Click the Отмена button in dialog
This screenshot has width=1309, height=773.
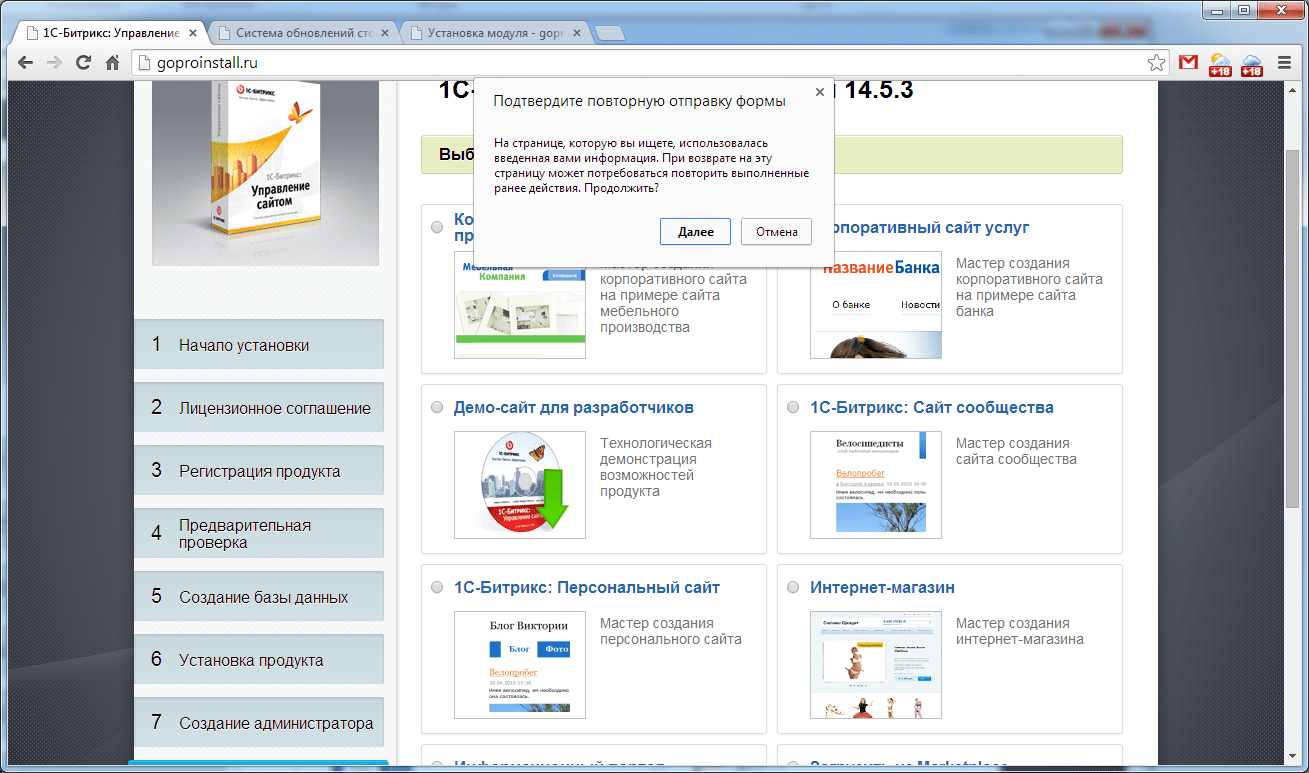pyautogui.click(x=776, y=231)
